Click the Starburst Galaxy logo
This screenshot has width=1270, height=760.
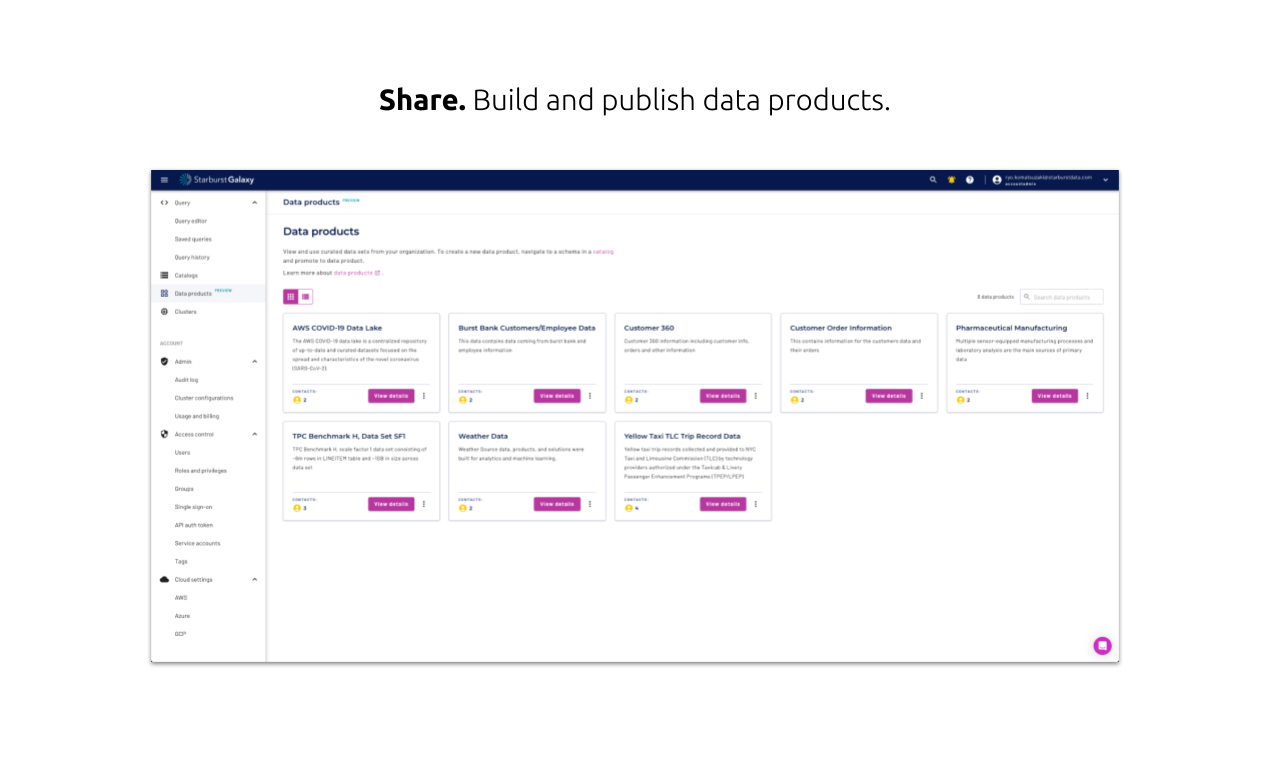click(217, 180)
